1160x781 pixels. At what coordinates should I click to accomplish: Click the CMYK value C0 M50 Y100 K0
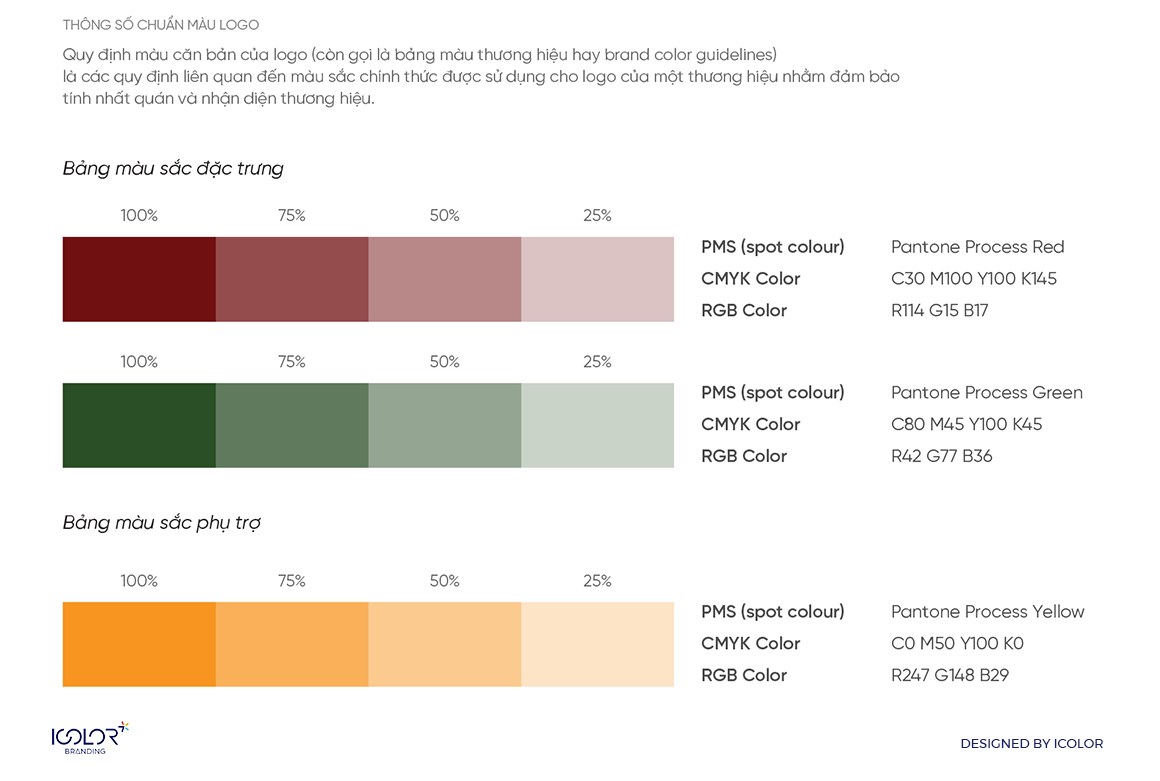click(x=957, y=643)
